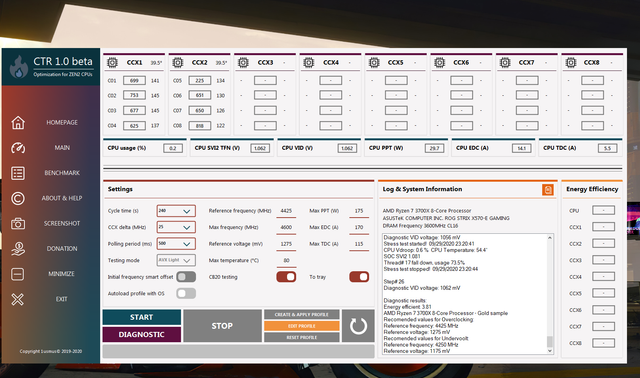The image size is (640, 378).
Task: Click the progress bar below the buttons
Action: [238, 351]
